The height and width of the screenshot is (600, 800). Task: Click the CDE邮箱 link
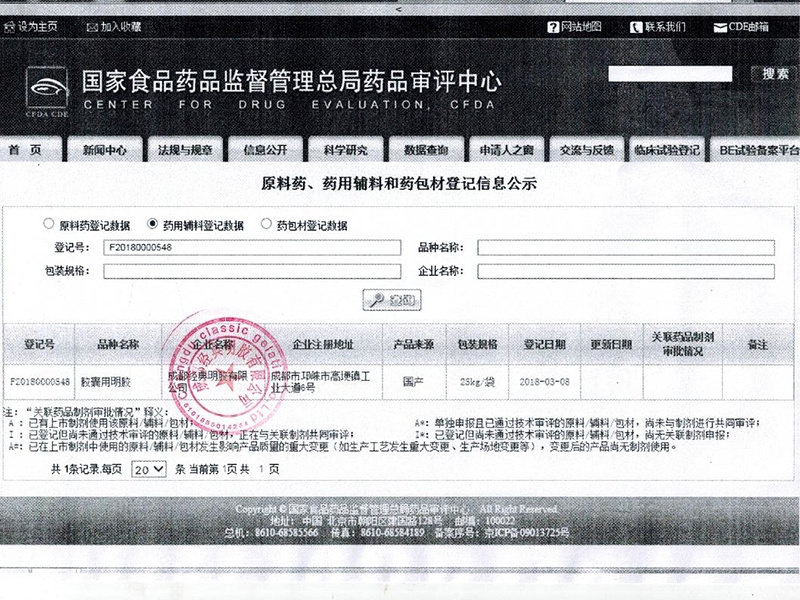(748, 27)
